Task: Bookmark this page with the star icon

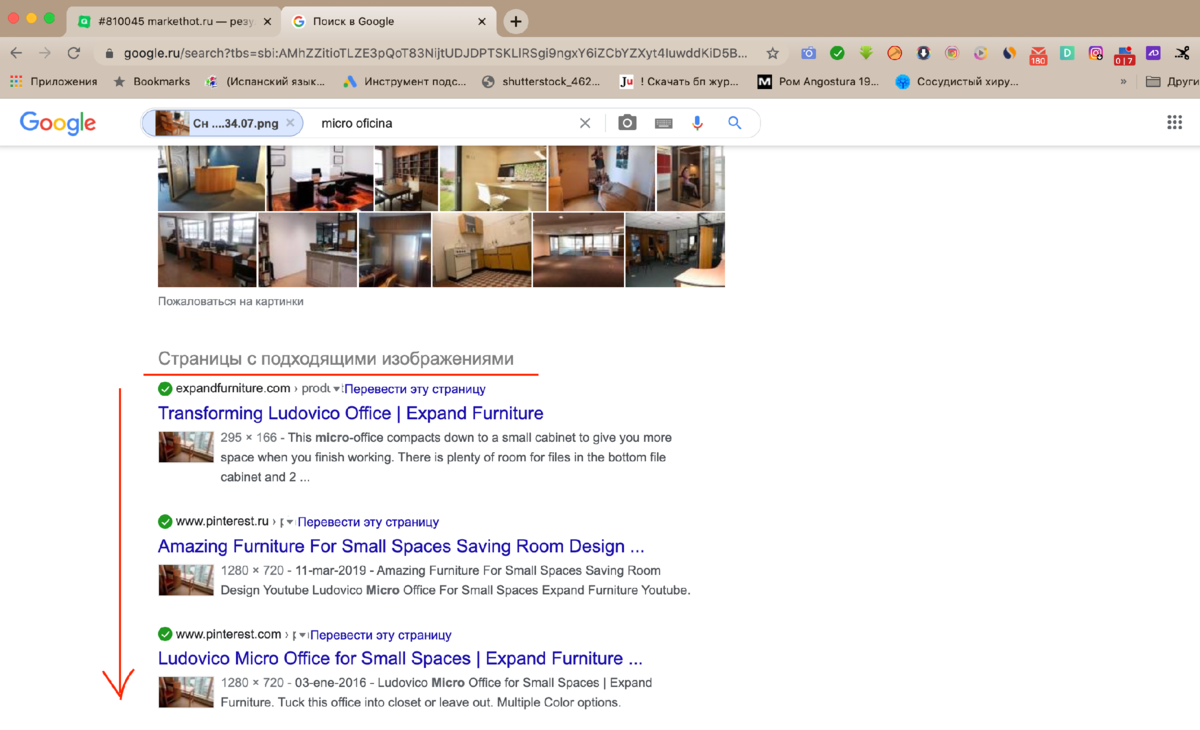Action: (x=772, y=53)
